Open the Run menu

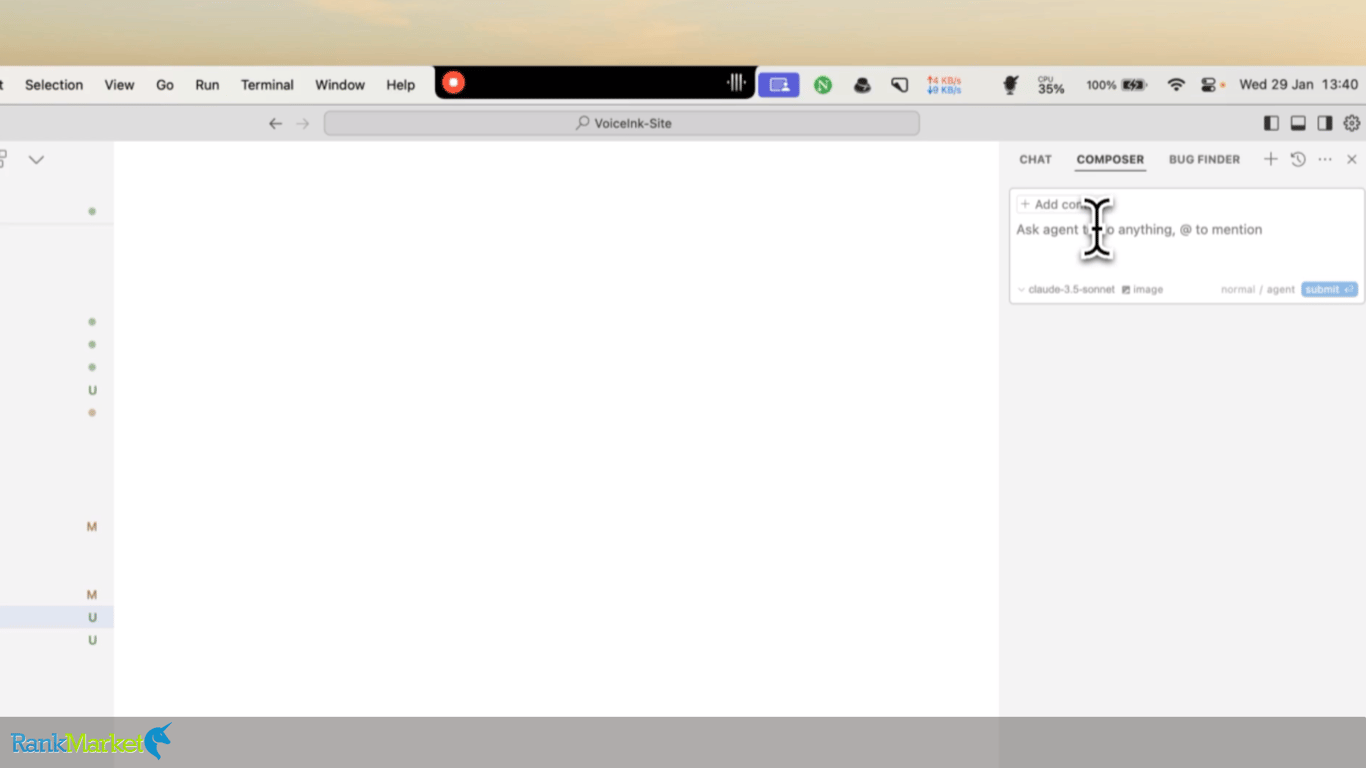[x=207, y=85]
